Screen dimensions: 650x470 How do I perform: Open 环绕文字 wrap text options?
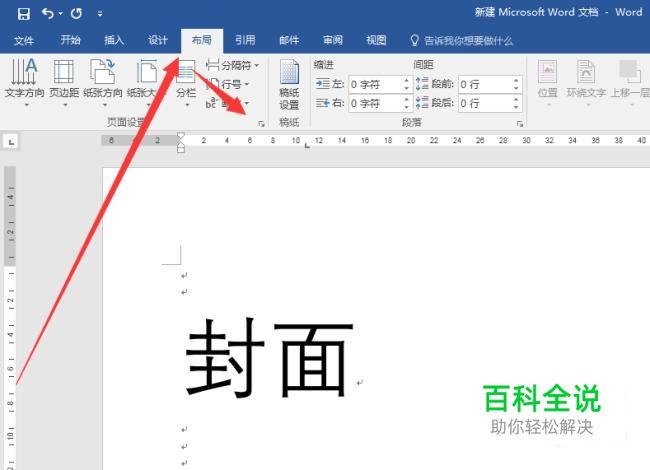click(x=586, y=83)
